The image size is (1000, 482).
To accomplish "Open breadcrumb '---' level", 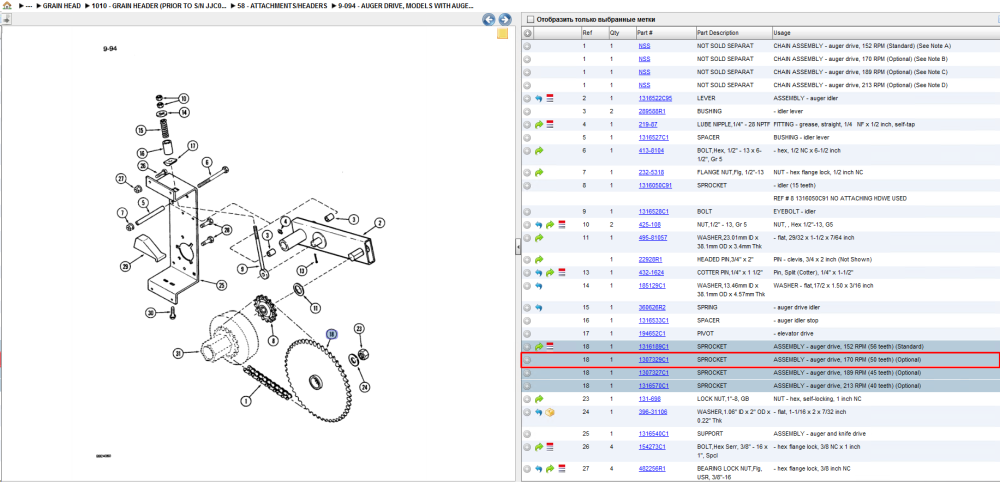I will coord(29,5).
